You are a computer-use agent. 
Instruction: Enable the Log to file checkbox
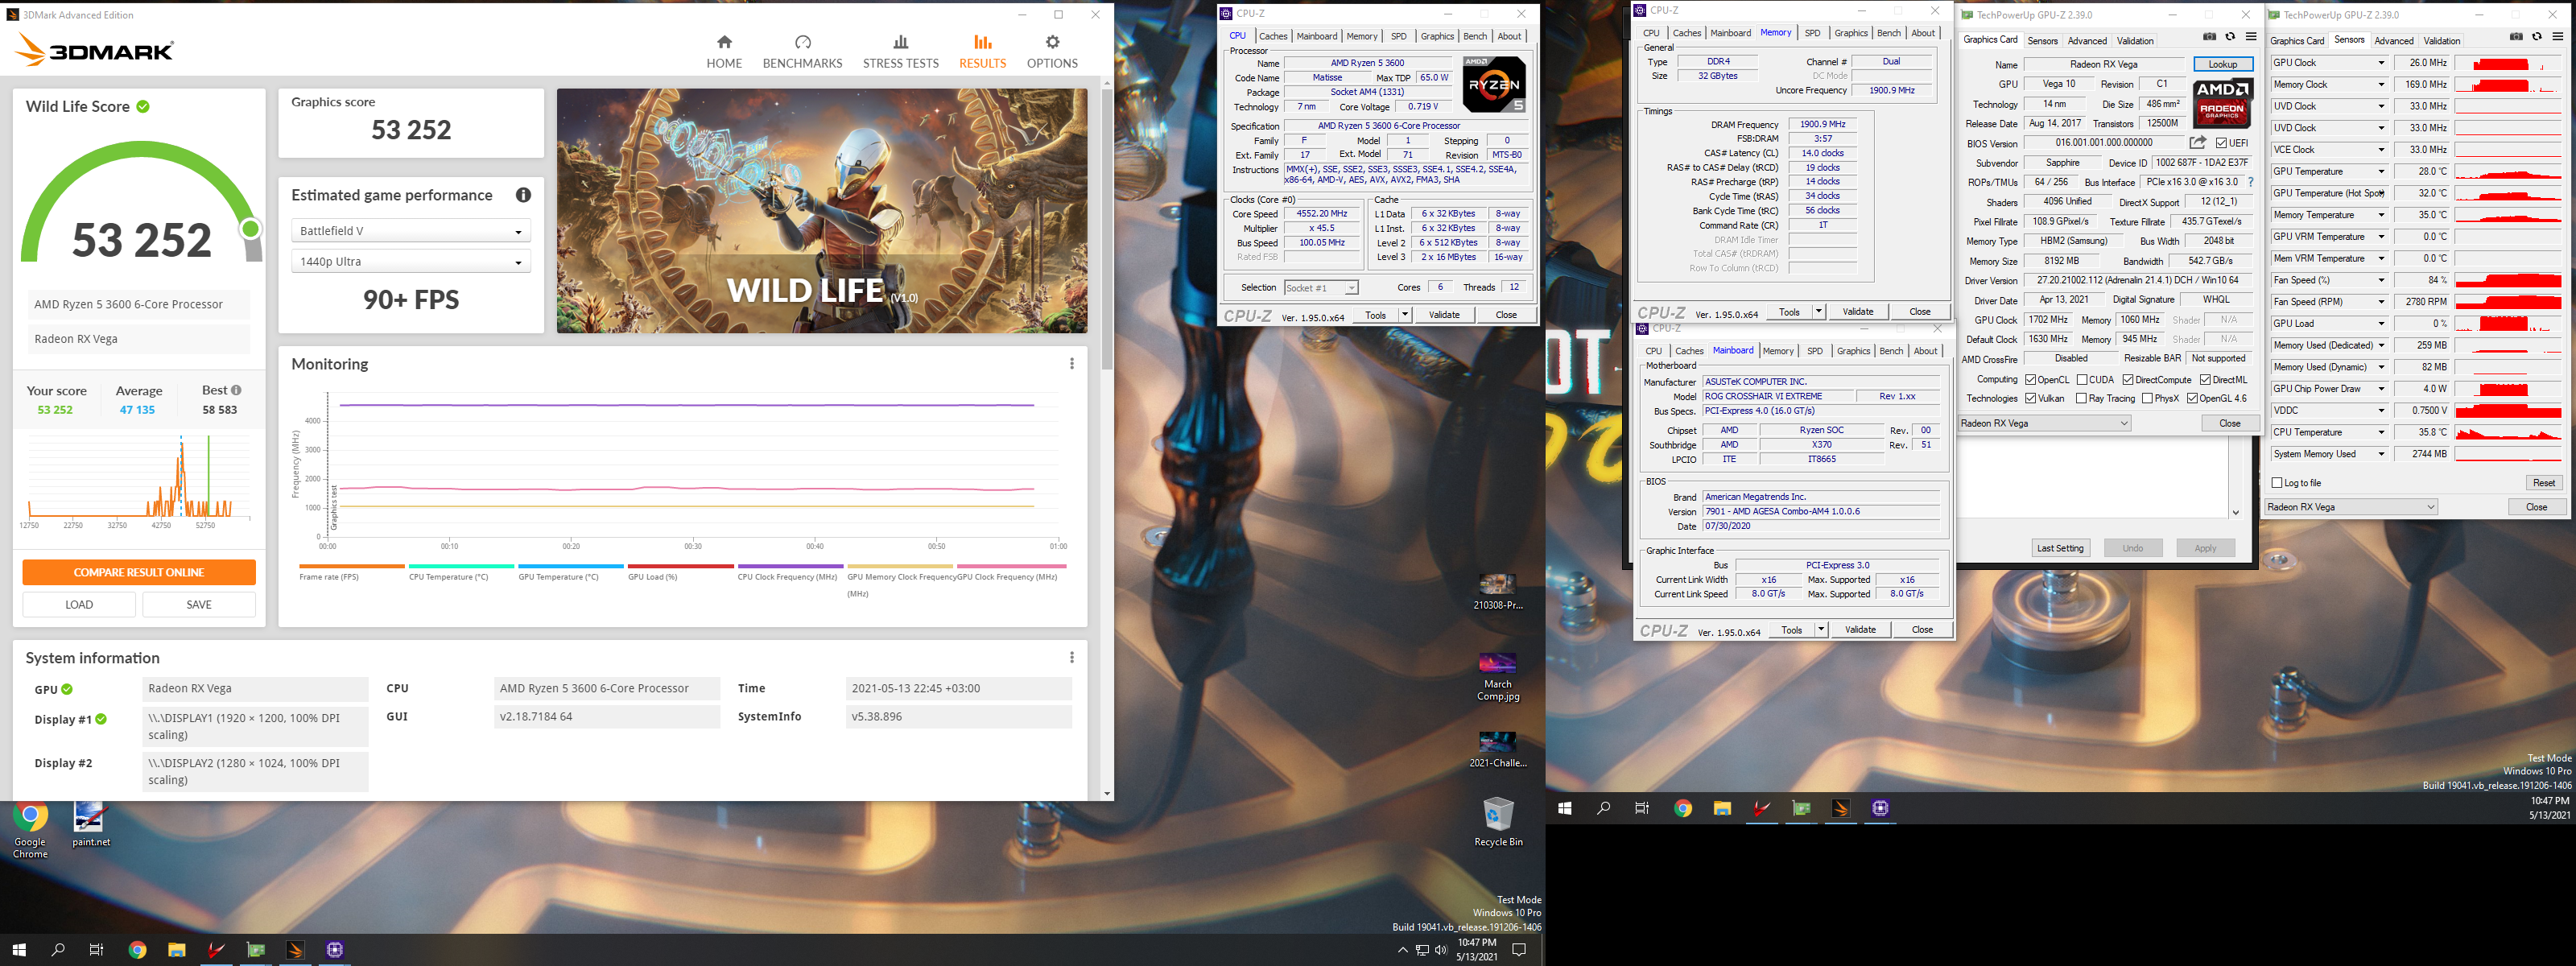pyautogui.click(x=2278, y=483)
